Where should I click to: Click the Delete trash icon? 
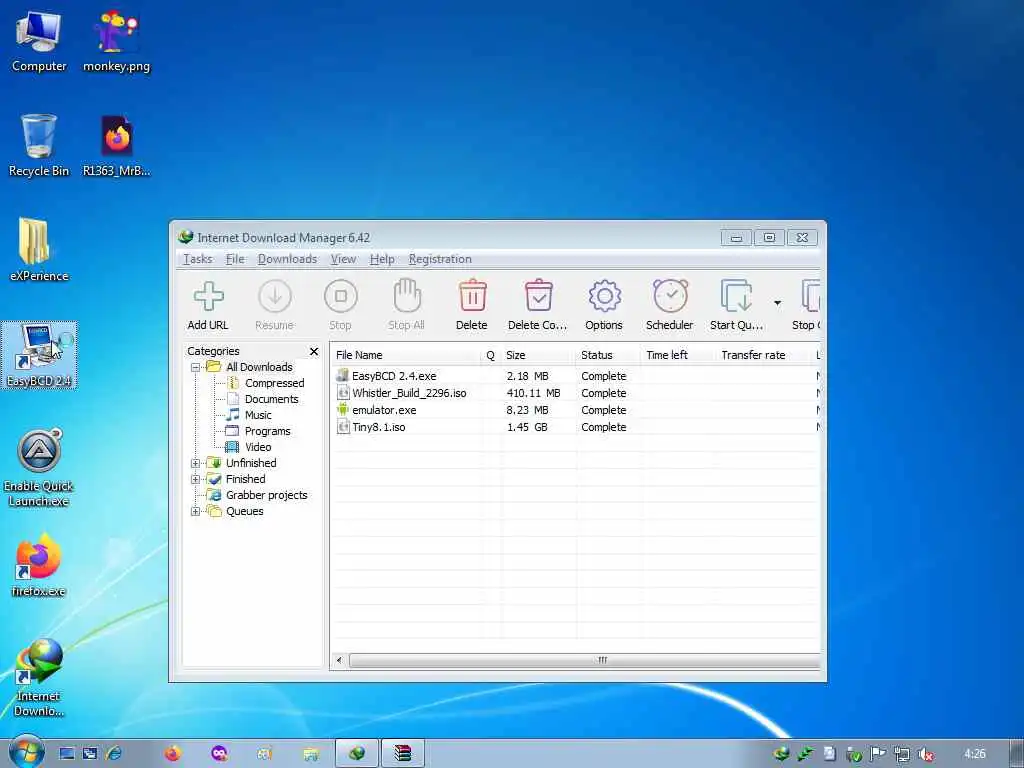(472, 296)
